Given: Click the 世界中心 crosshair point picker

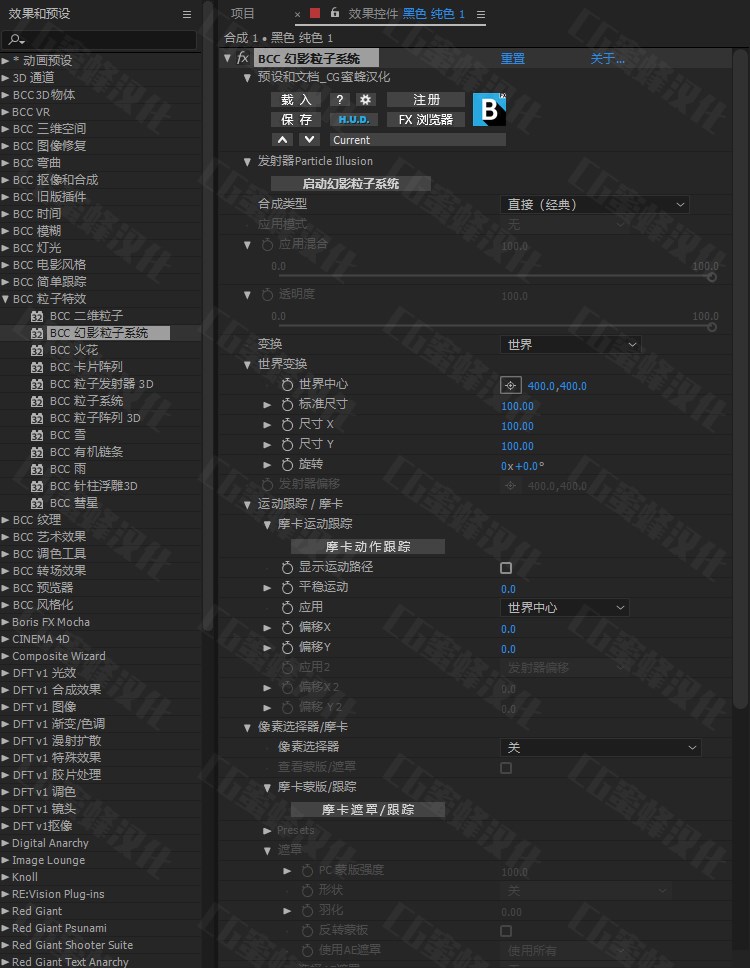Looking at the screenshot, I should 510,386.
